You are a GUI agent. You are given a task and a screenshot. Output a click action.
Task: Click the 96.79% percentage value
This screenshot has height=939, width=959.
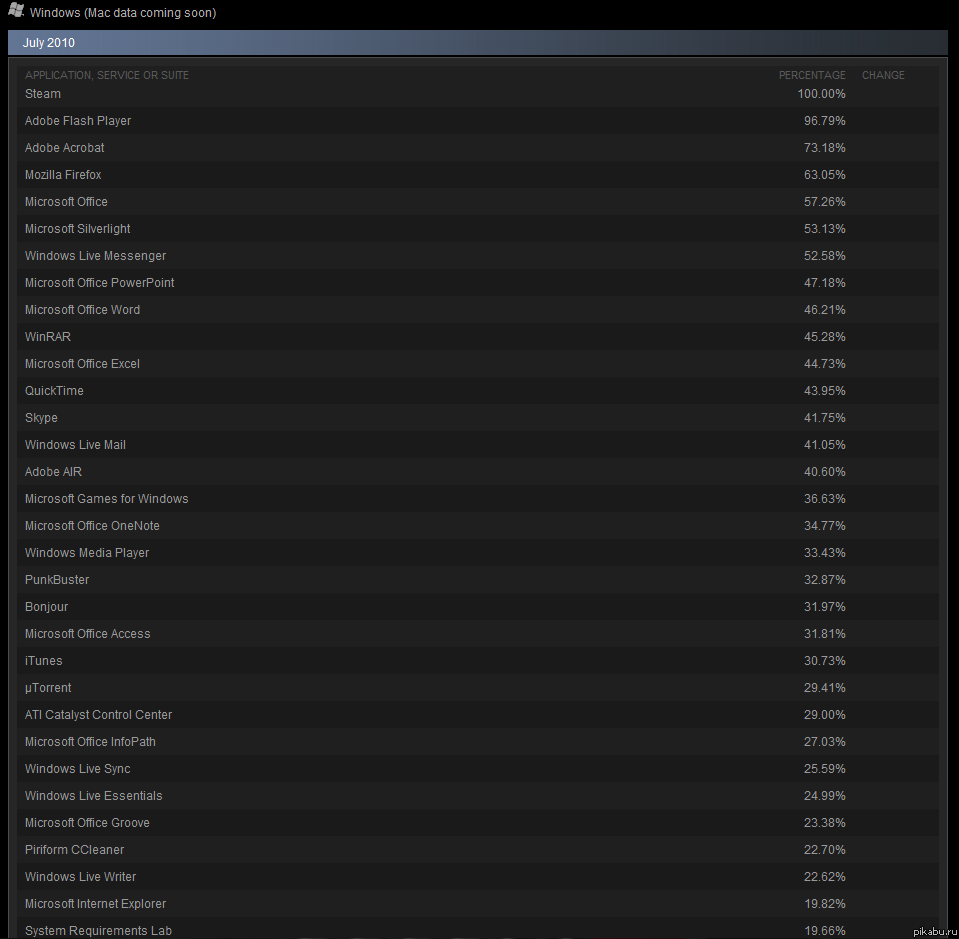coord(824,121)
